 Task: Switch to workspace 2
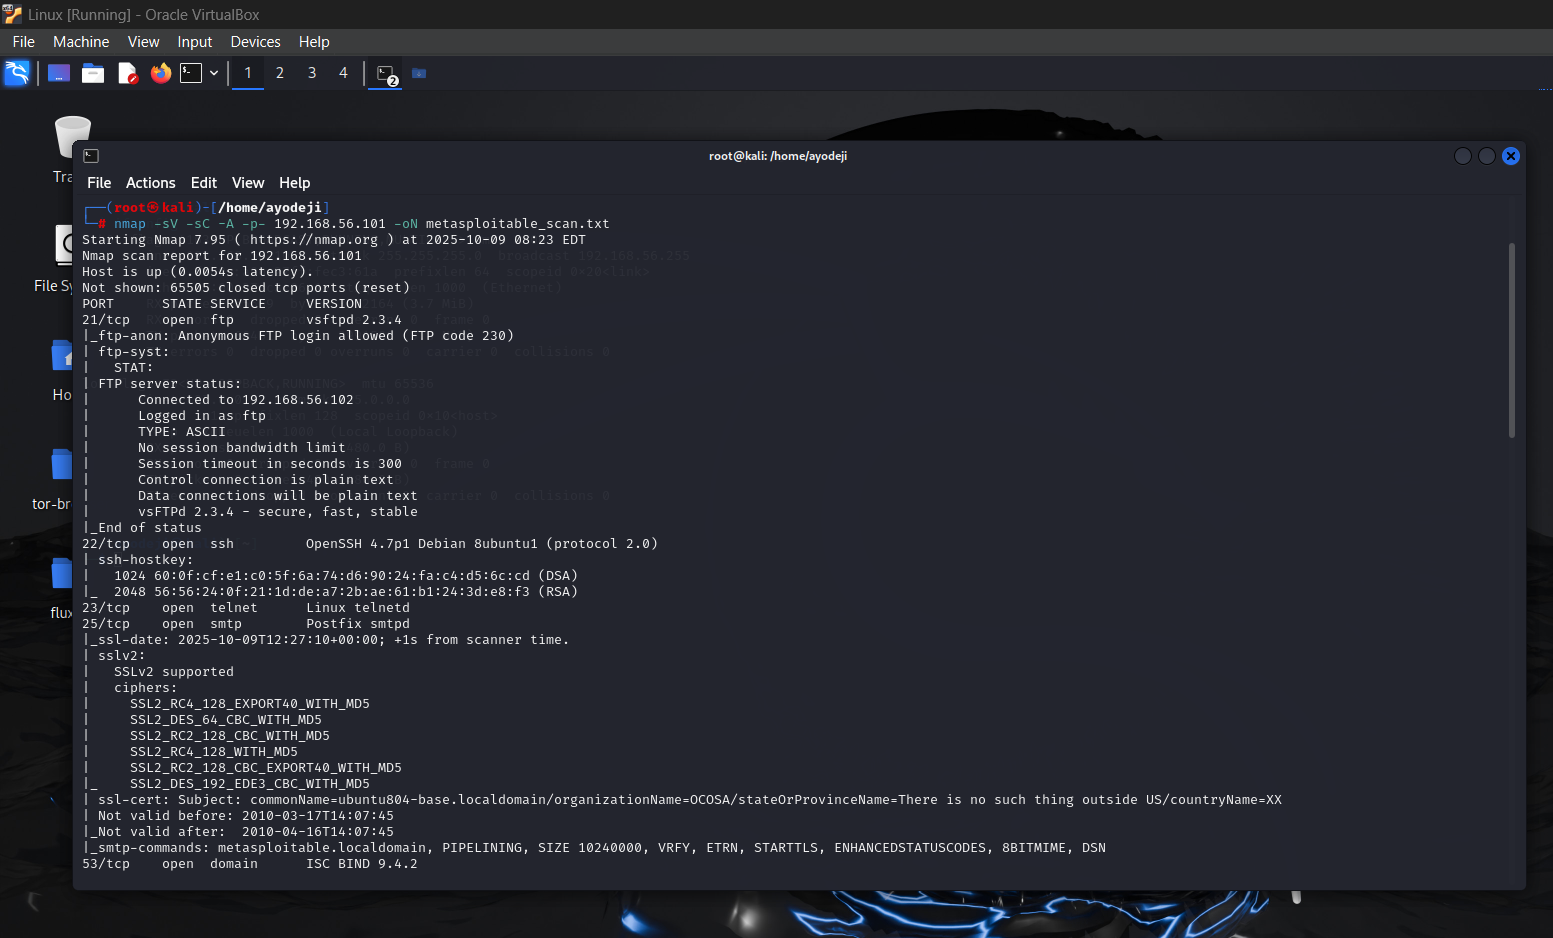point(280,73)
